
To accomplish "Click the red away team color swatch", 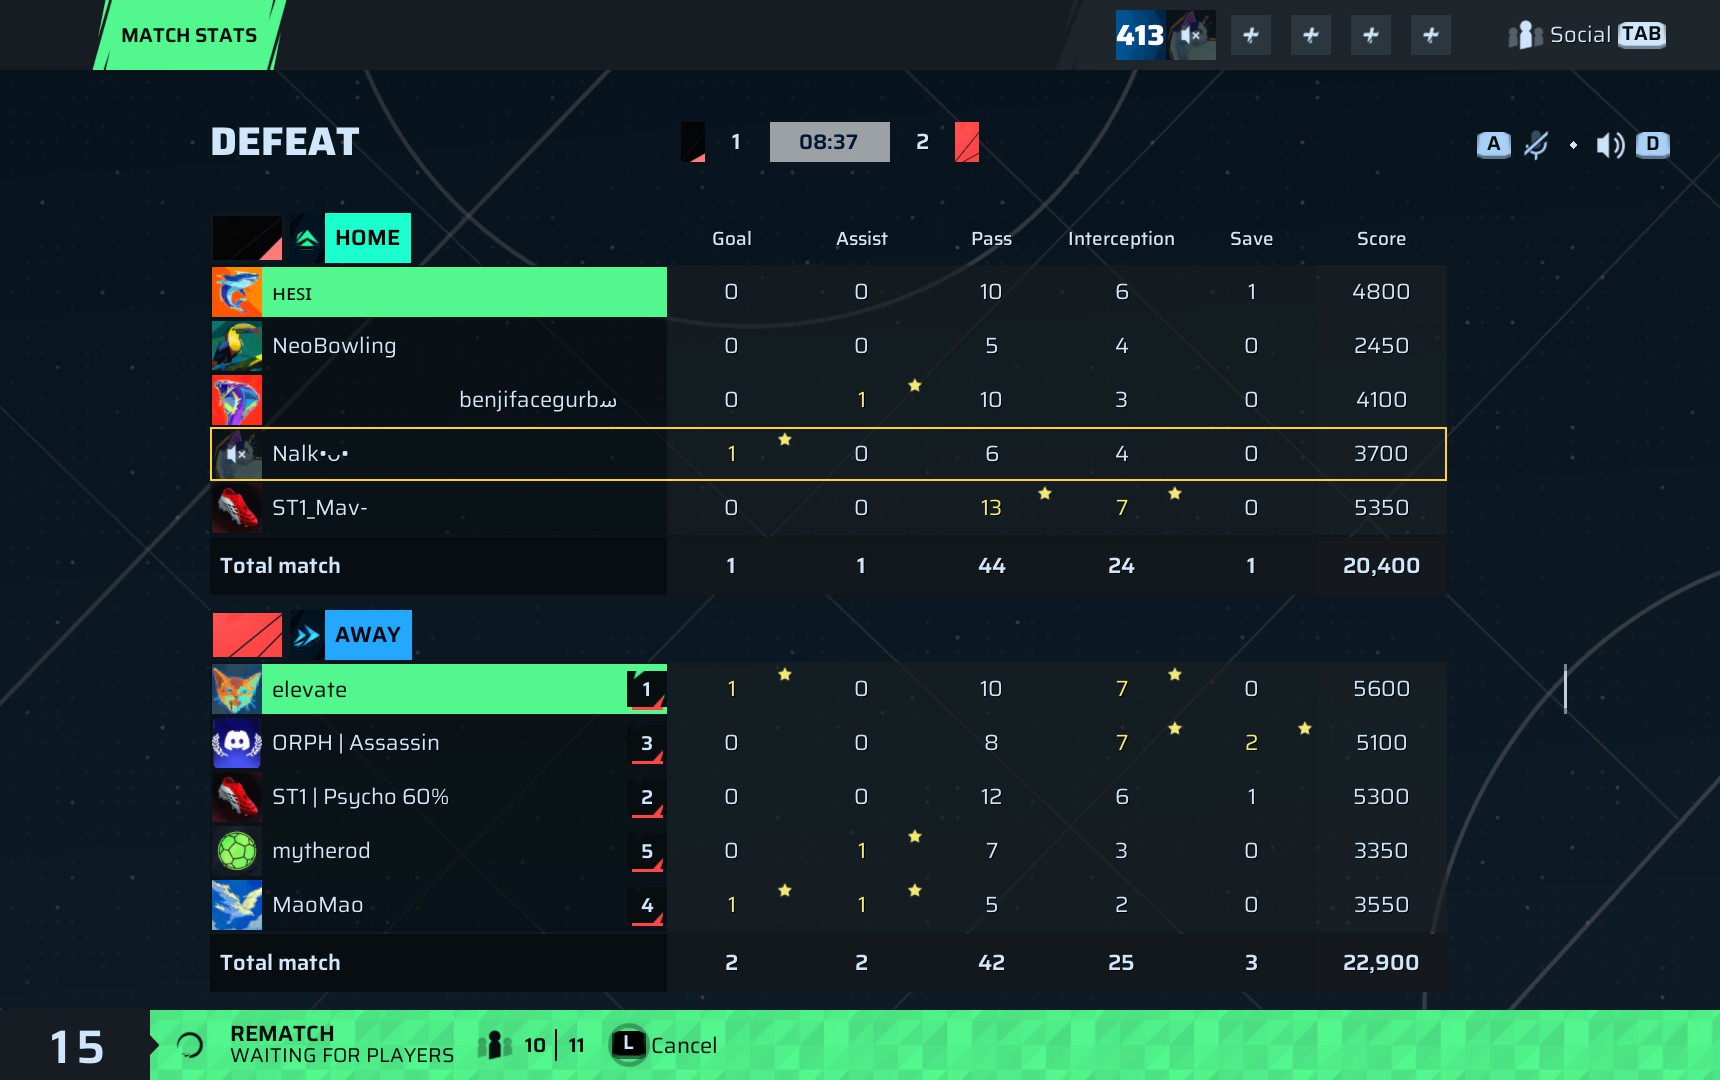I will 247,635.
